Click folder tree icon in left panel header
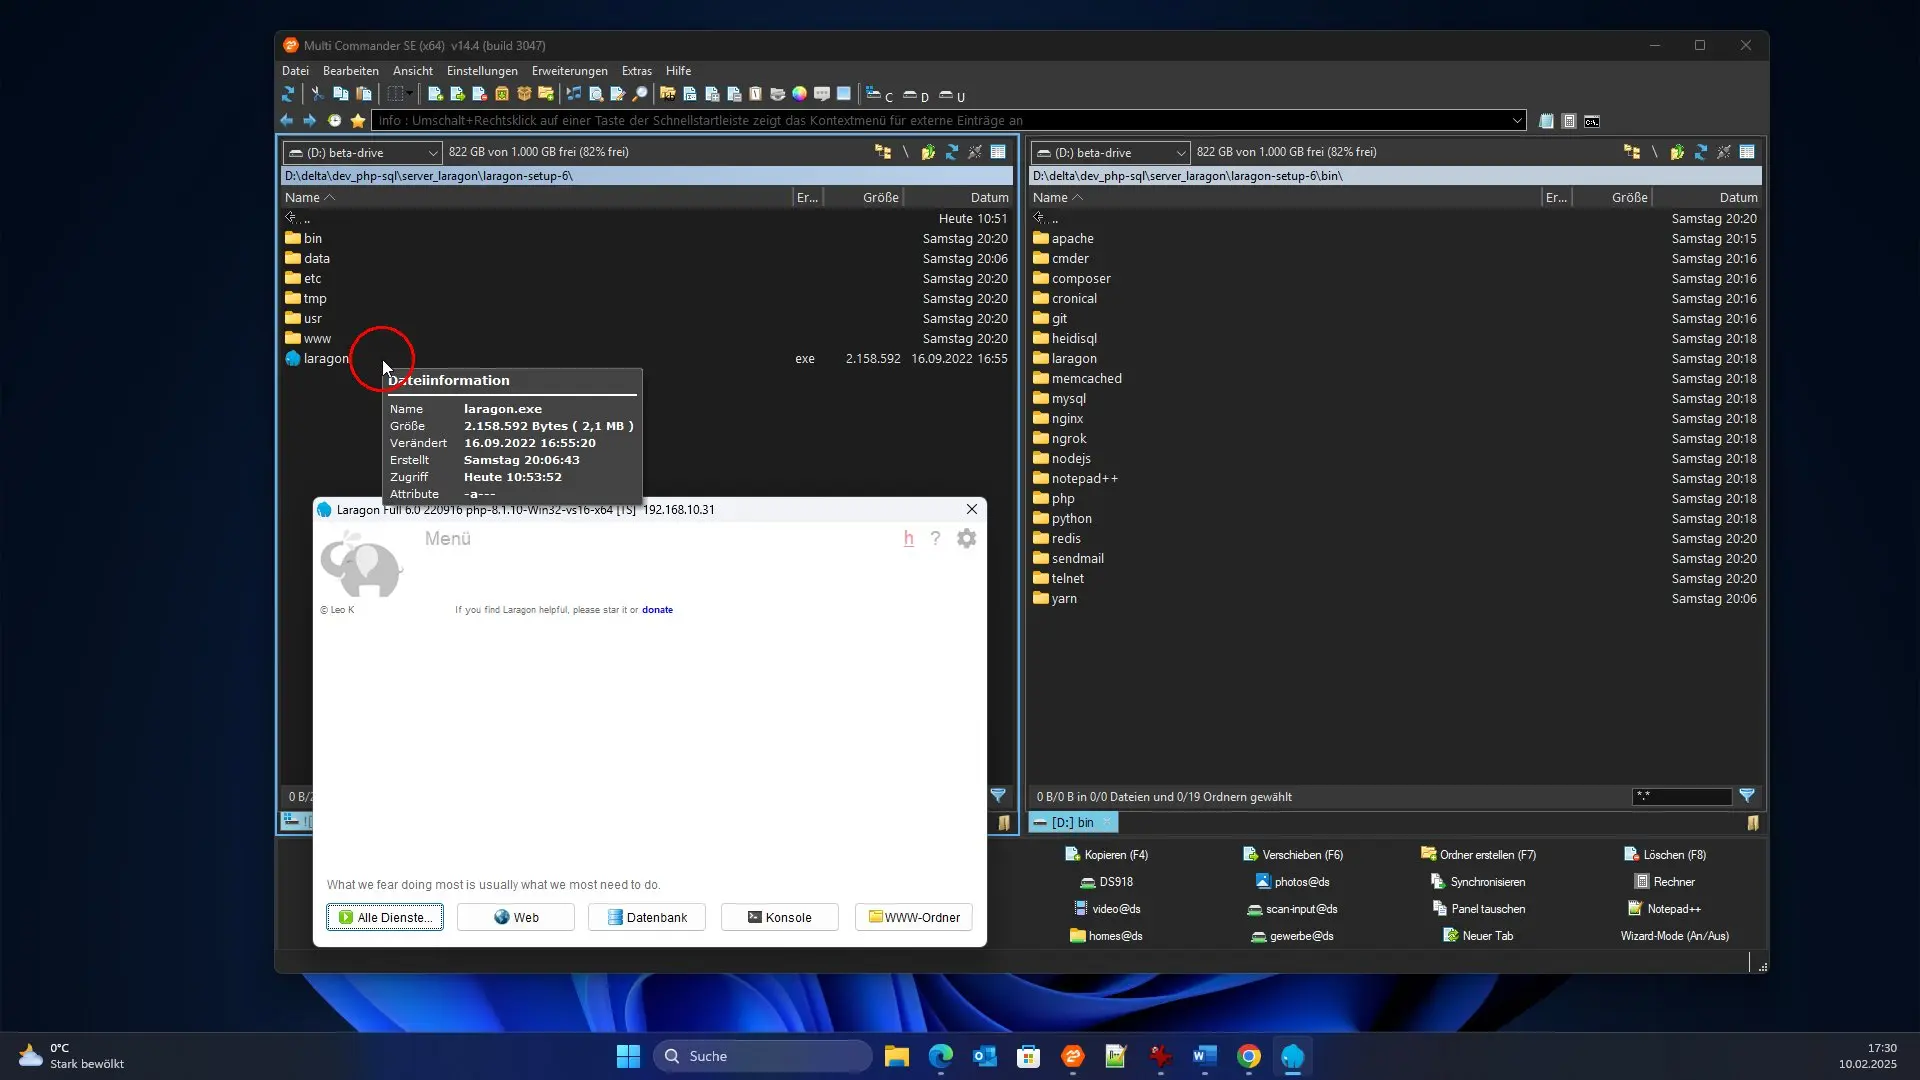Image resolution: width=1920 pixels, height=1080 pixels. pos(883,152)
